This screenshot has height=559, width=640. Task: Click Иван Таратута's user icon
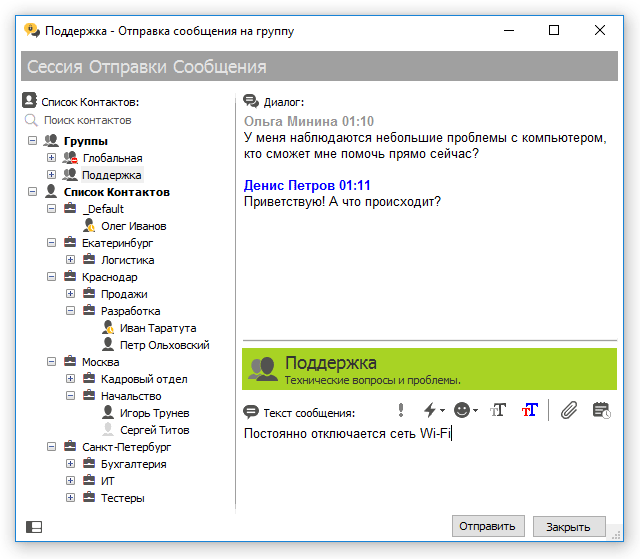[x=108, y=327]
